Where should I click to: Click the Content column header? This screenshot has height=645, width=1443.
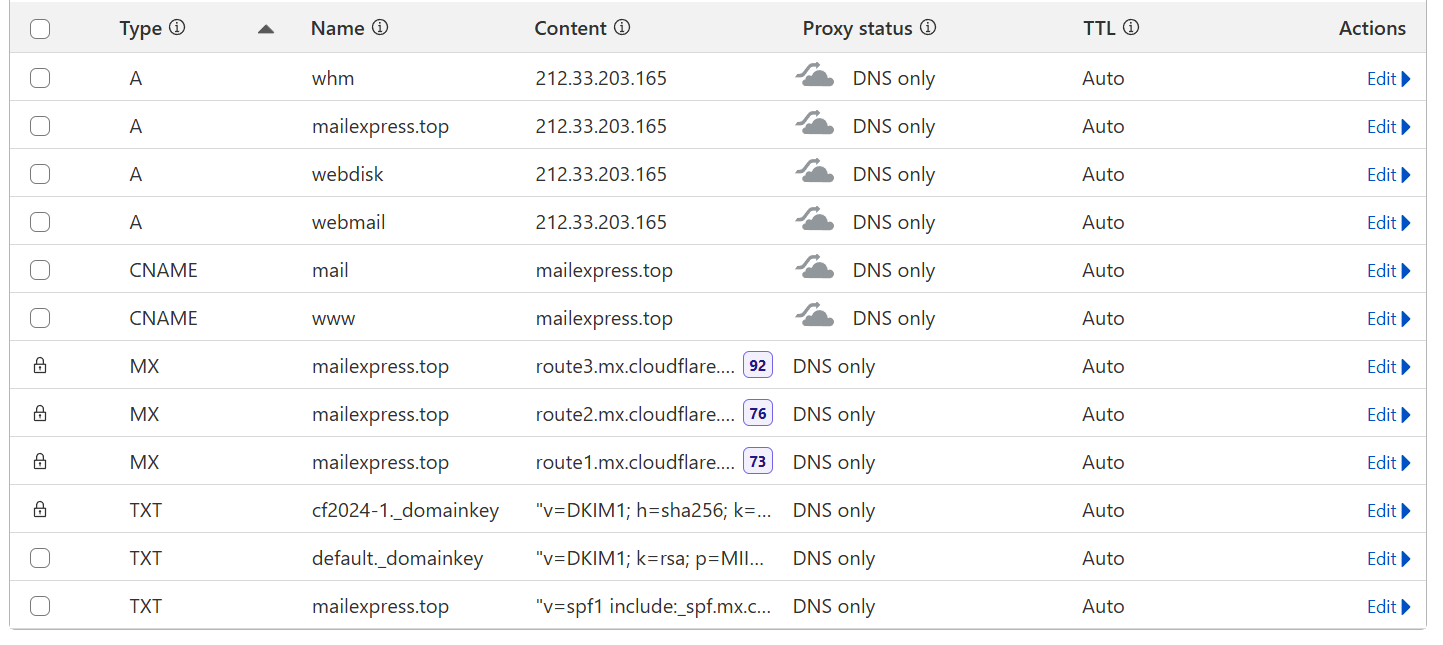(571, 28)
